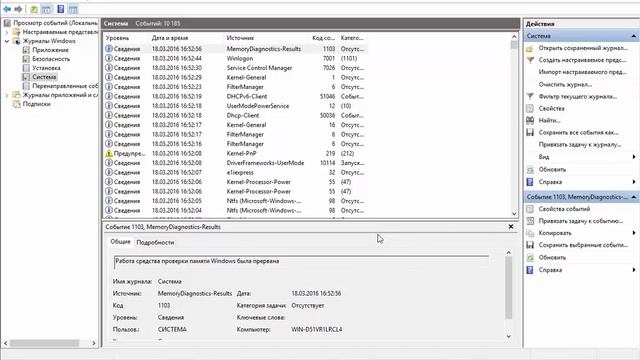Click Импорт настраиваемого представления action
Viewport: 640px width, 360px height.
pos(582,72)
